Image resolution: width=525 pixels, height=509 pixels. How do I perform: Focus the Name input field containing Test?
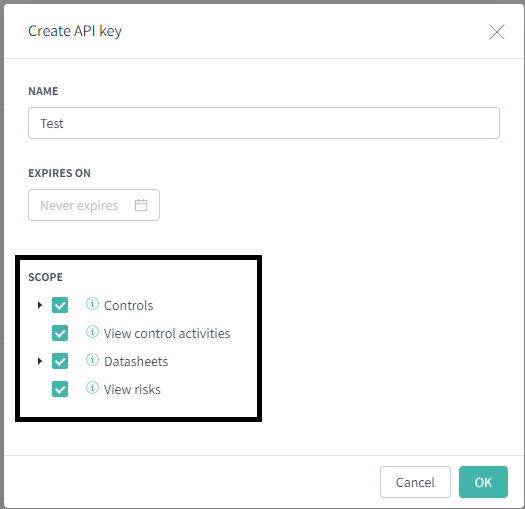pyautogui.click(x=264, y=123)
